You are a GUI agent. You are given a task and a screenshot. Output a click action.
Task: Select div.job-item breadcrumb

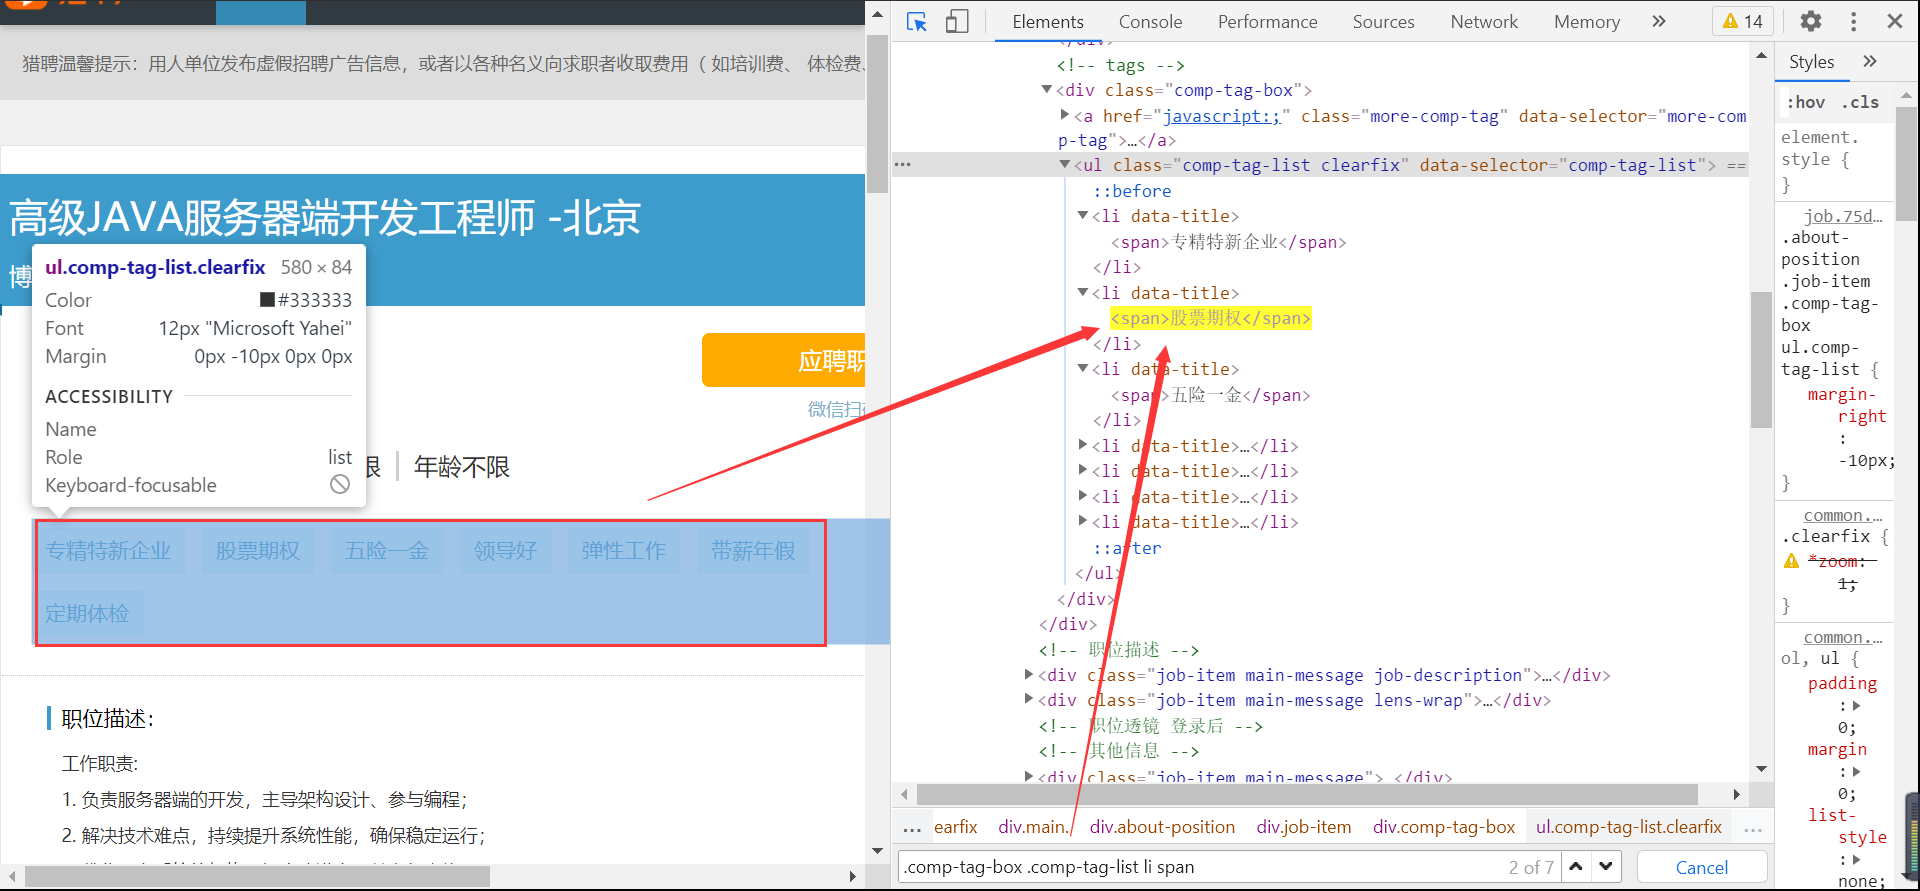coord(1304,827)
